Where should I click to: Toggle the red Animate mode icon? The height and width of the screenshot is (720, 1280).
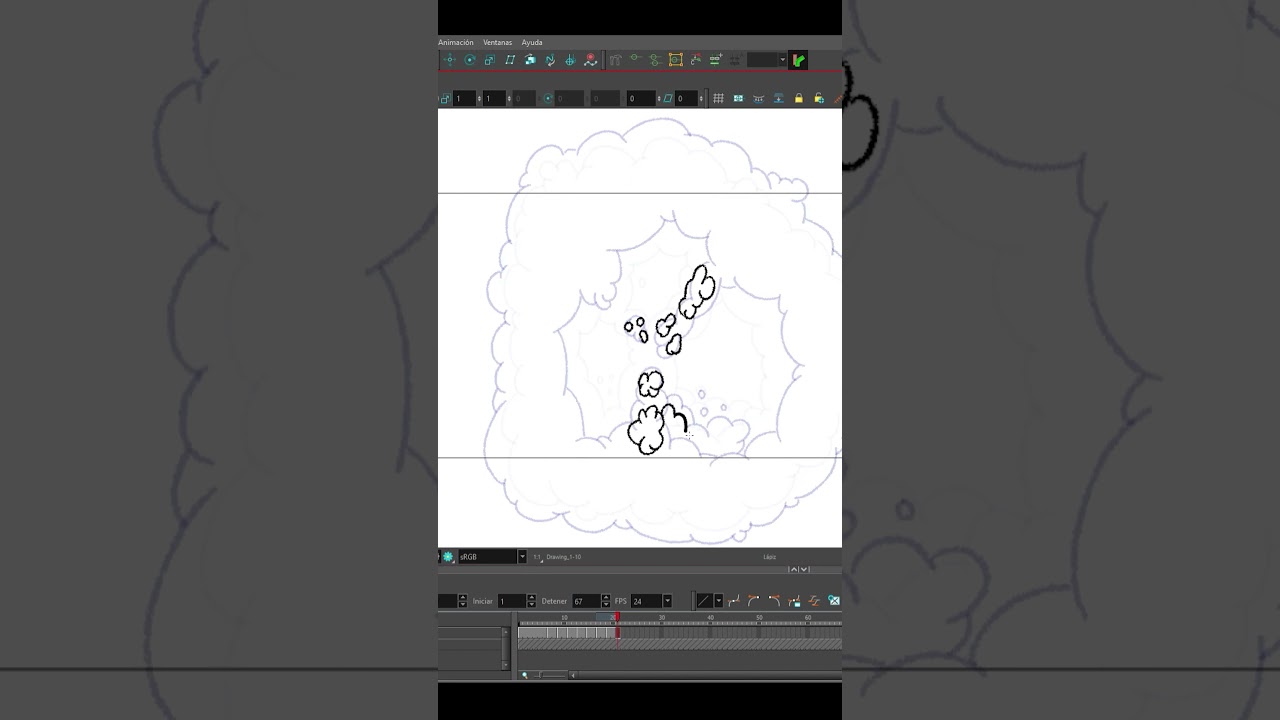pyautogui.click(x=590, y=60)
